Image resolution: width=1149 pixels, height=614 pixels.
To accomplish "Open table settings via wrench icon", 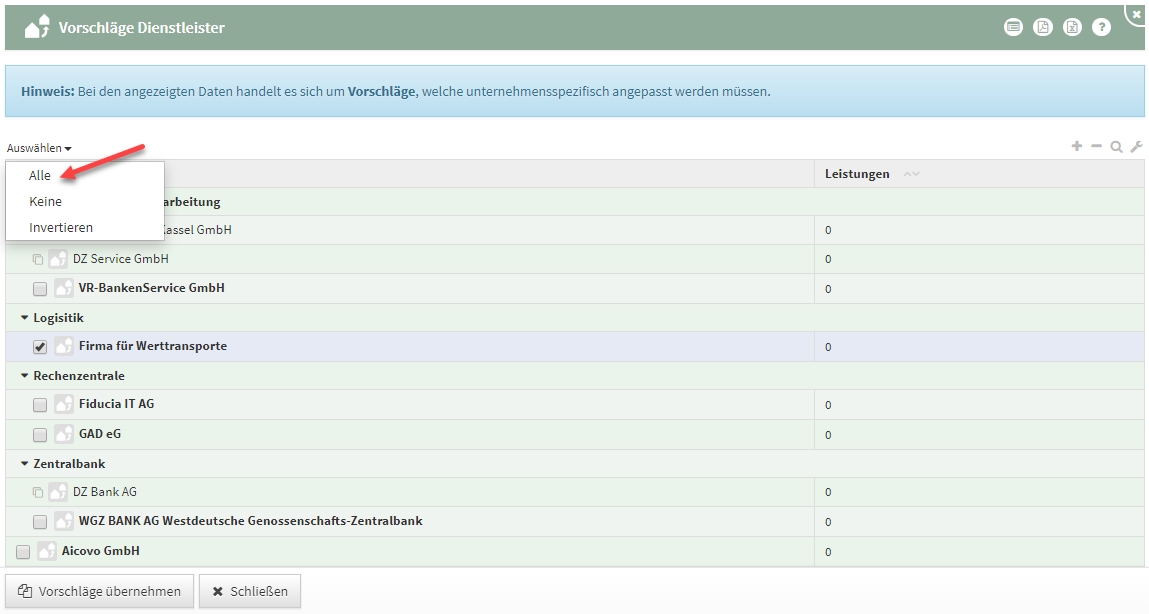I will coord(1136,147).
